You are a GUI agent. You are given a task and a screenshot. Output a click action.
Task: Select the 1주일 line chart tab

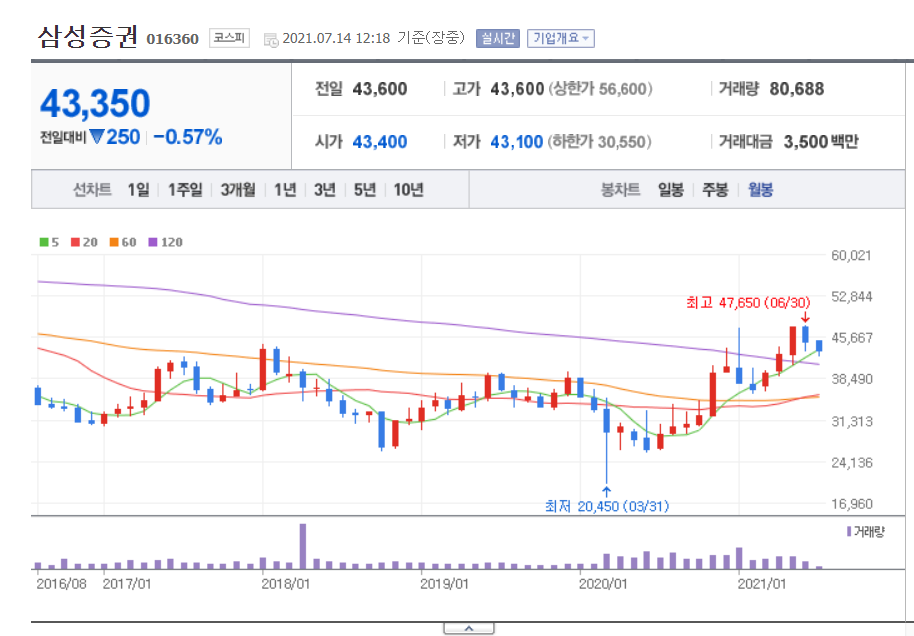[x=185, y=189]
